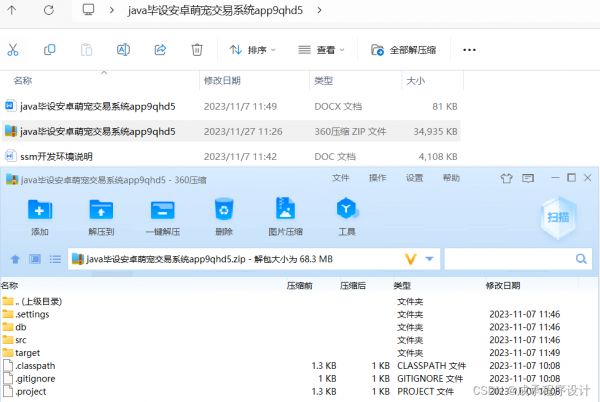
Task: Click the orange V icon in 360压缩 path bar
Action: pyautogui.click(x=411, y=259)
